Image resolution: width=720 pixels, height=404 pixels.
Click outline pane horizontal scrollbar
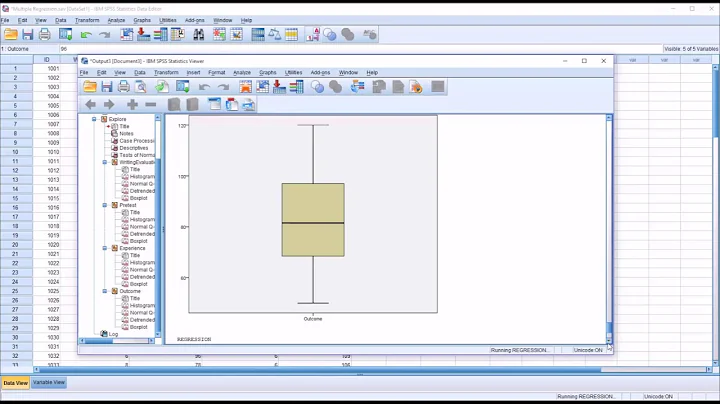(118, 341)
